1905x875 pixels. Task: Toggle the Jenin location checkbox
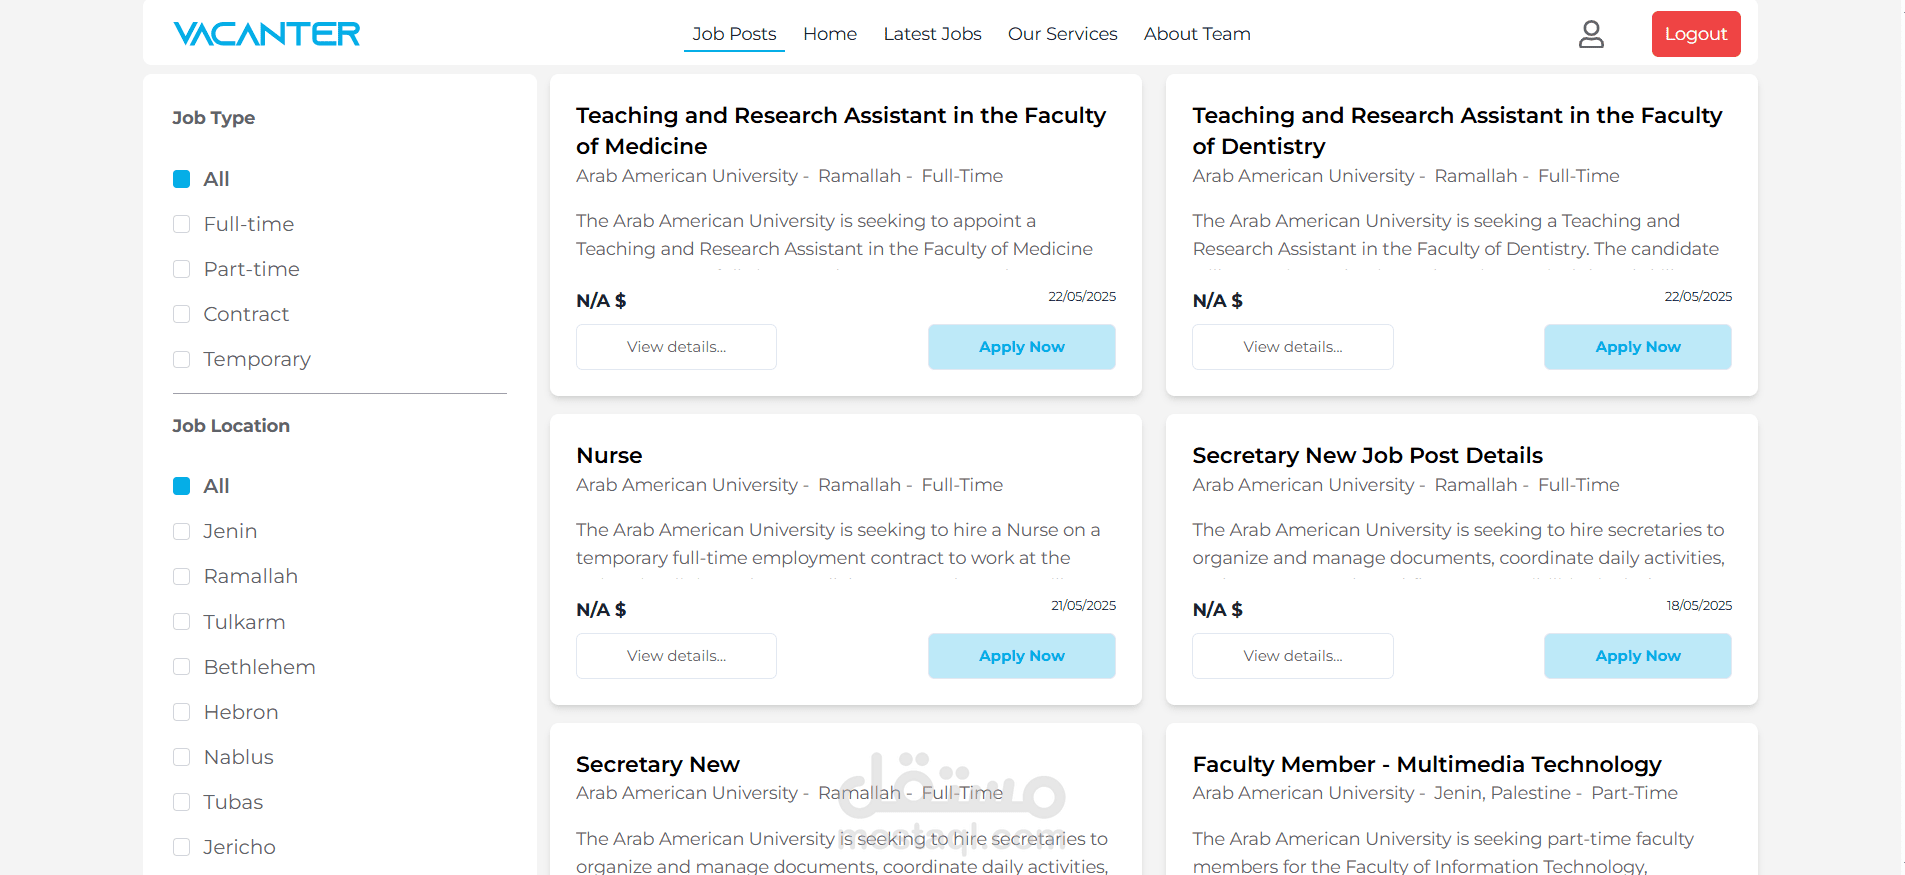tap(182, 531)
